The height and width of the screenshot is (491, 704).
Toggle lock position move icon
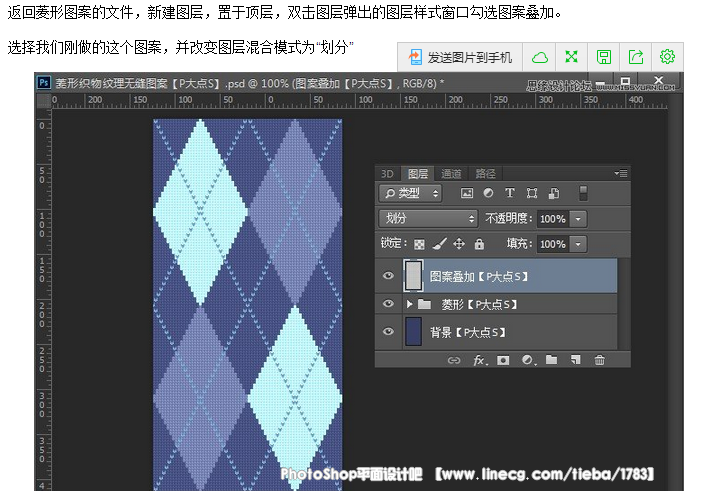459,244
